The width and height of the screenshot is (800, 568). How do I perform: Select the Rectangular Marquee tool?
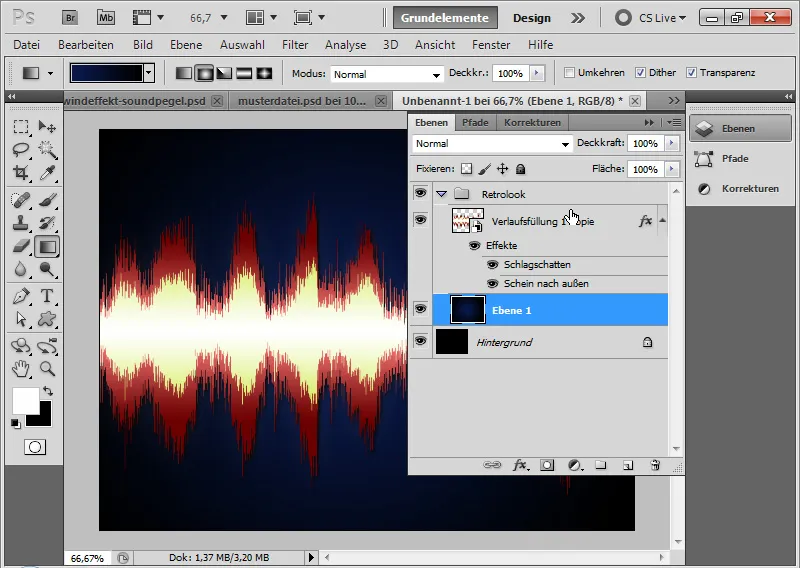click(21, 126)
